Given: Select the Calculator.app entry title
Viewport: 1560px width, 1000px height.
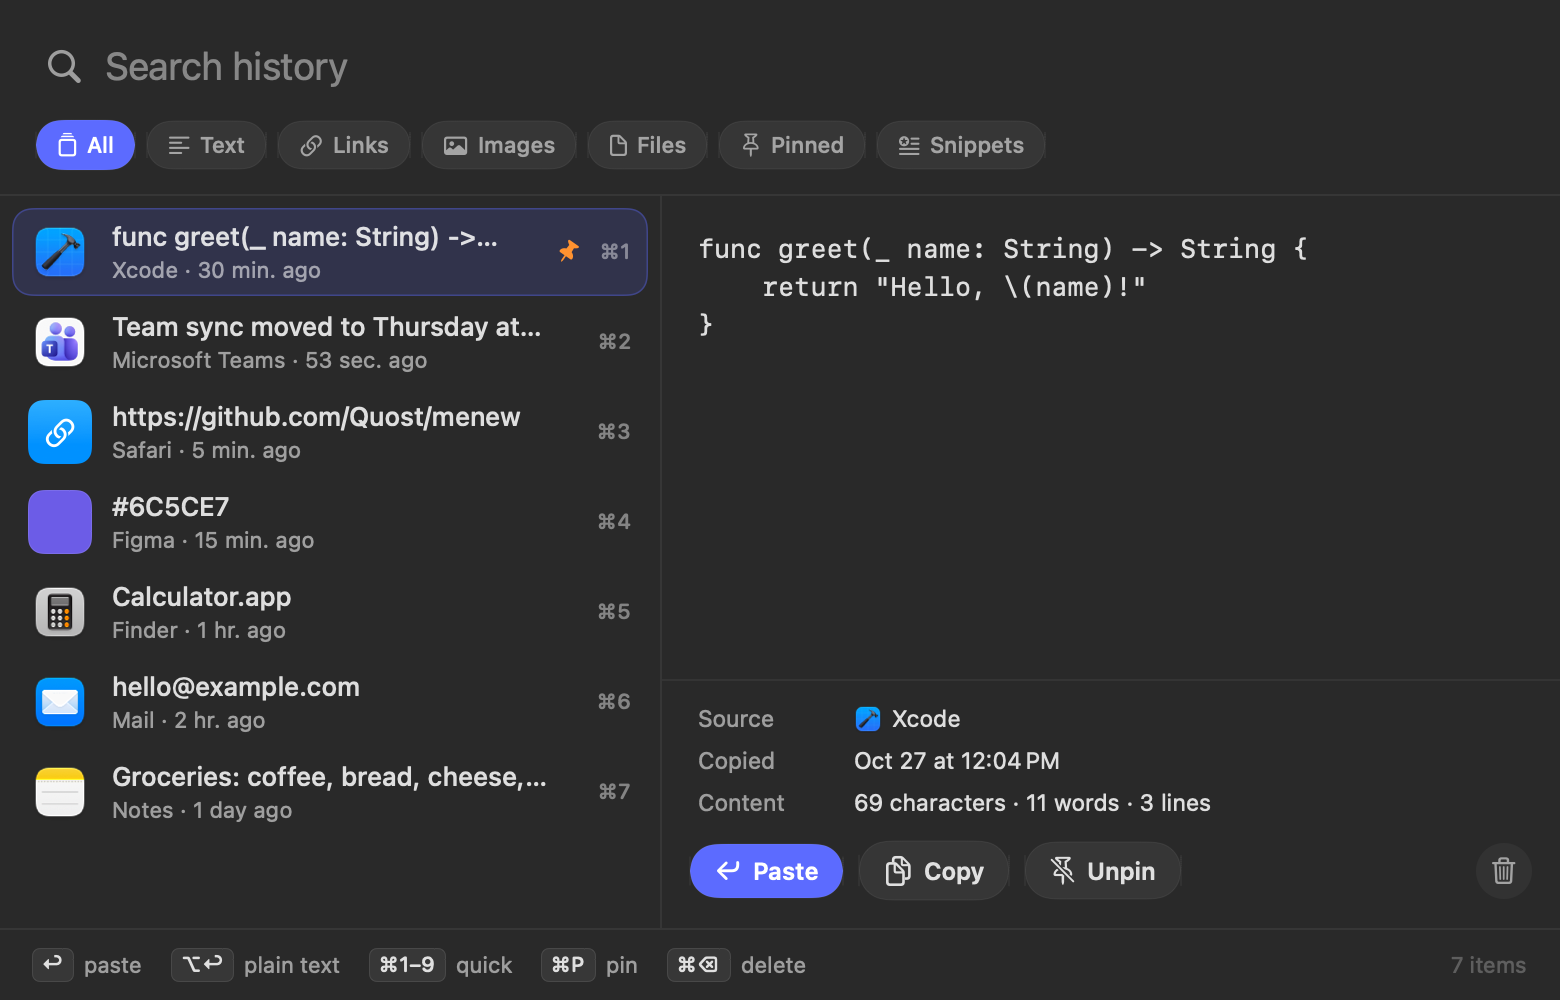Looking at the screenshot, I should click(201, 597).
